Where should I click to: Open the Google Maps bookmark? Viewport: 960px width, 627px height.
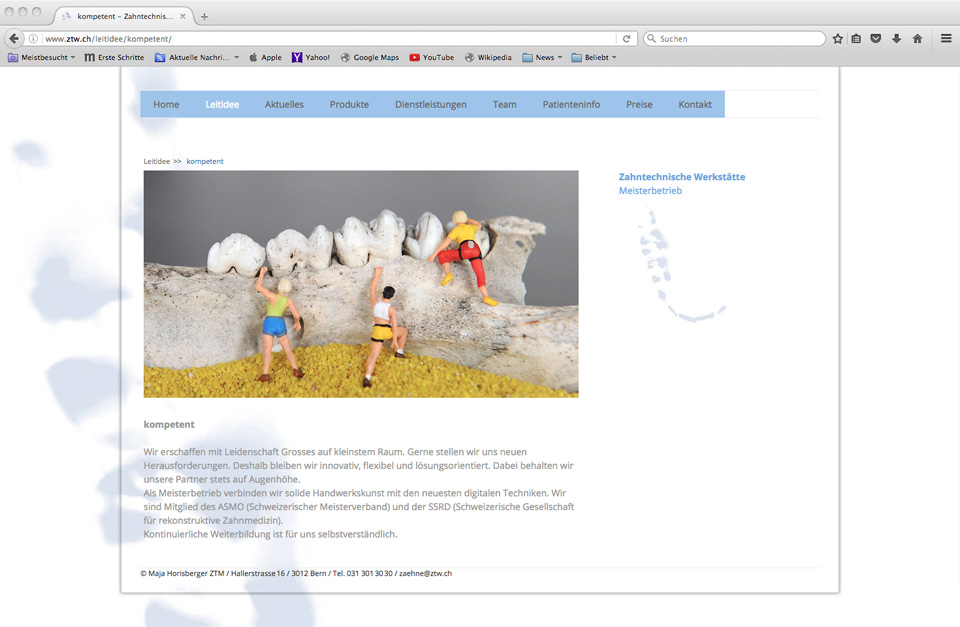point(370,58)
